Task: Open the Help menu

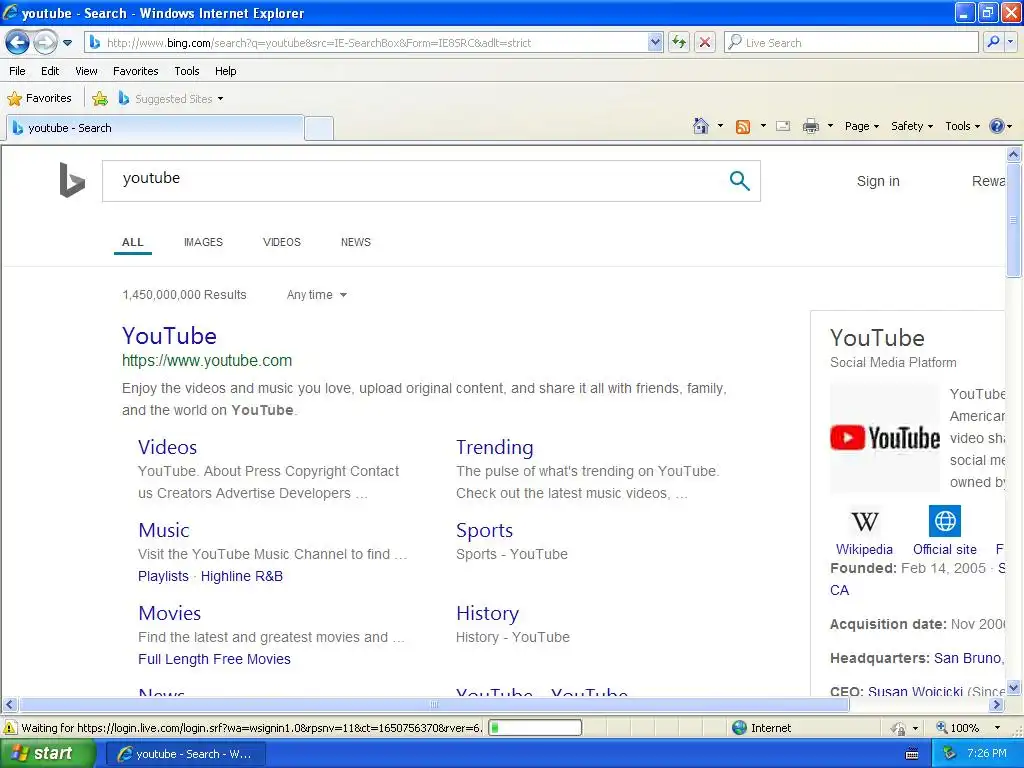Action: [225, 71]
